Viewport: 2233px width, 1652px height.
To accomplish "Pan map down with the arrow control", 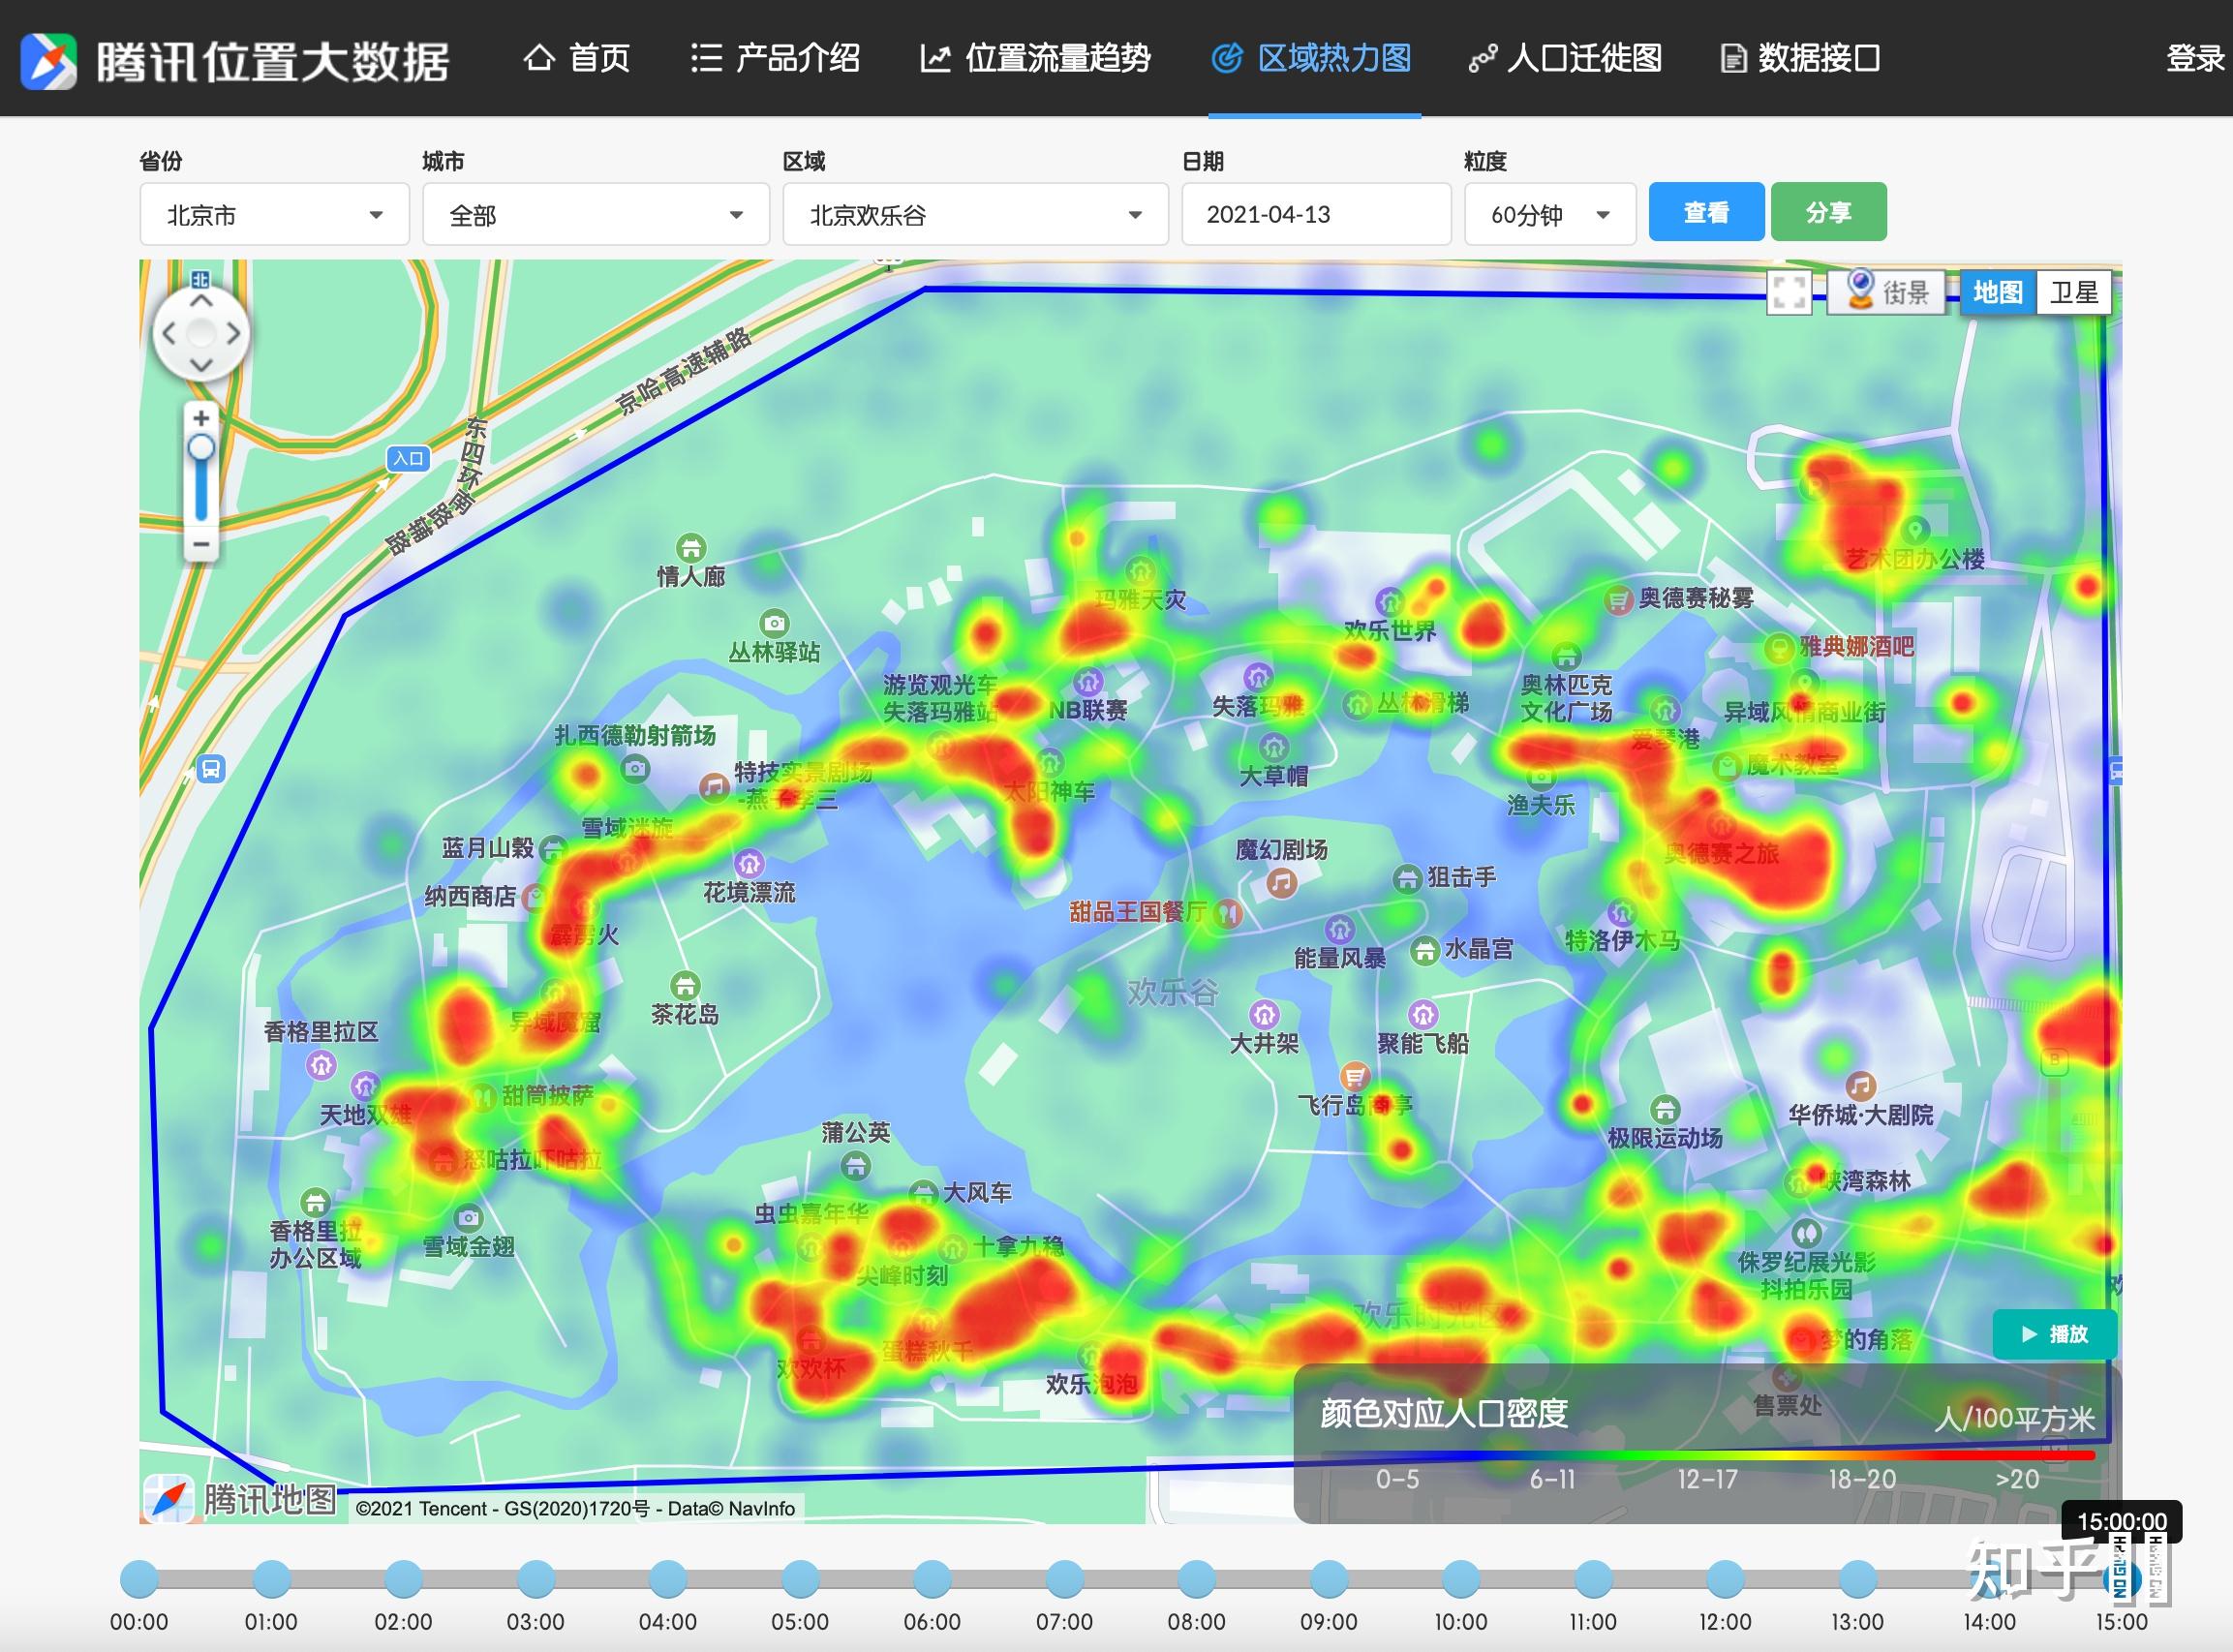I will coord(201,365).
